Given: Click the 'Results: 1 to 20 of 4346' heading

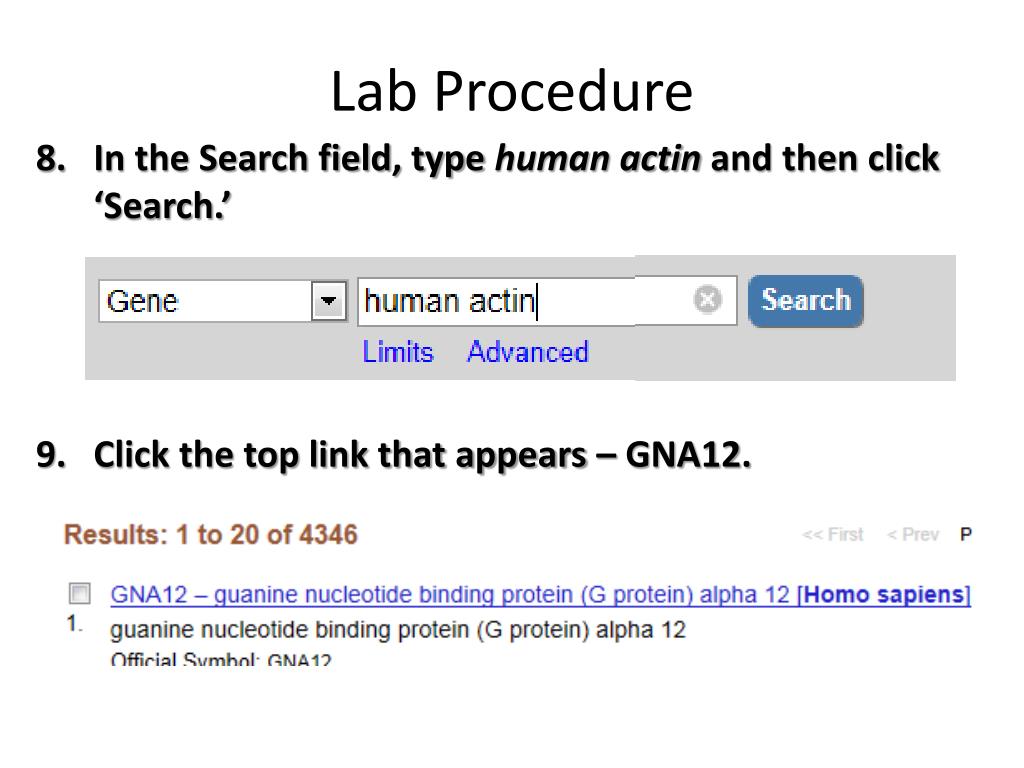Looking at the screenshot, I should (211, 535).
